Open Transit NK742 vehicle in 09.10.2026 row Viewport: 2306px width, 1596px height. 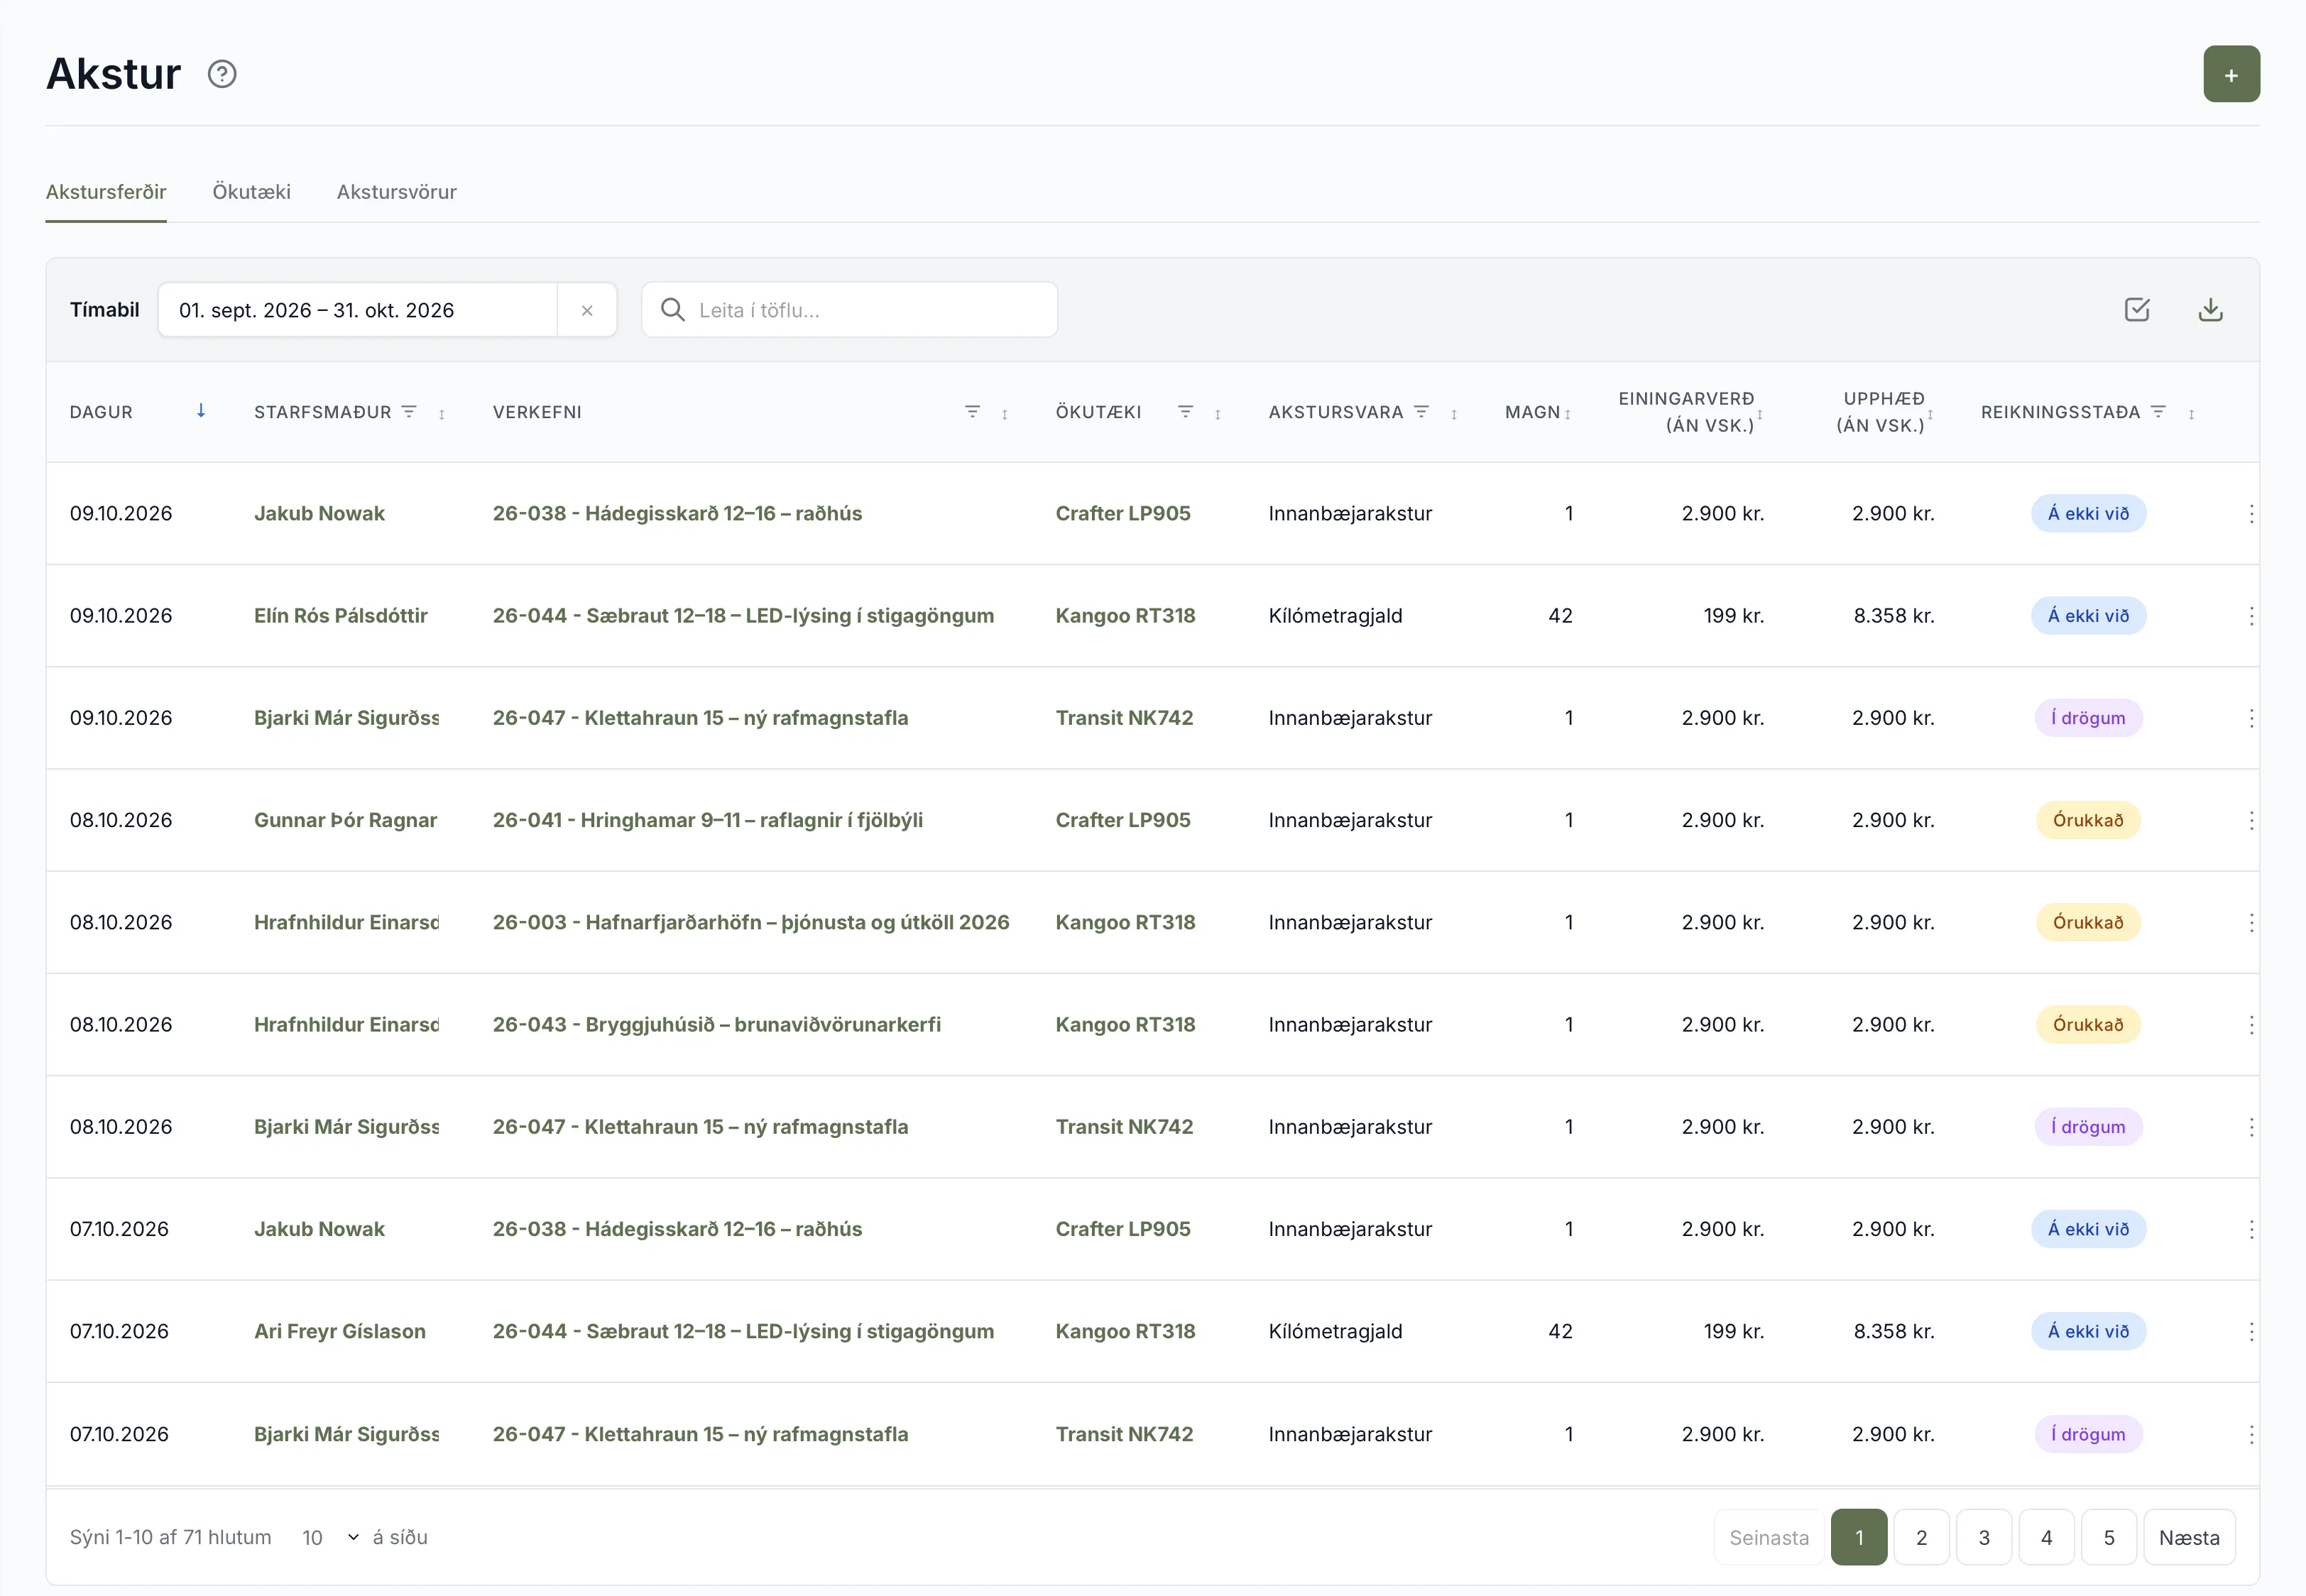[1124, 718]
